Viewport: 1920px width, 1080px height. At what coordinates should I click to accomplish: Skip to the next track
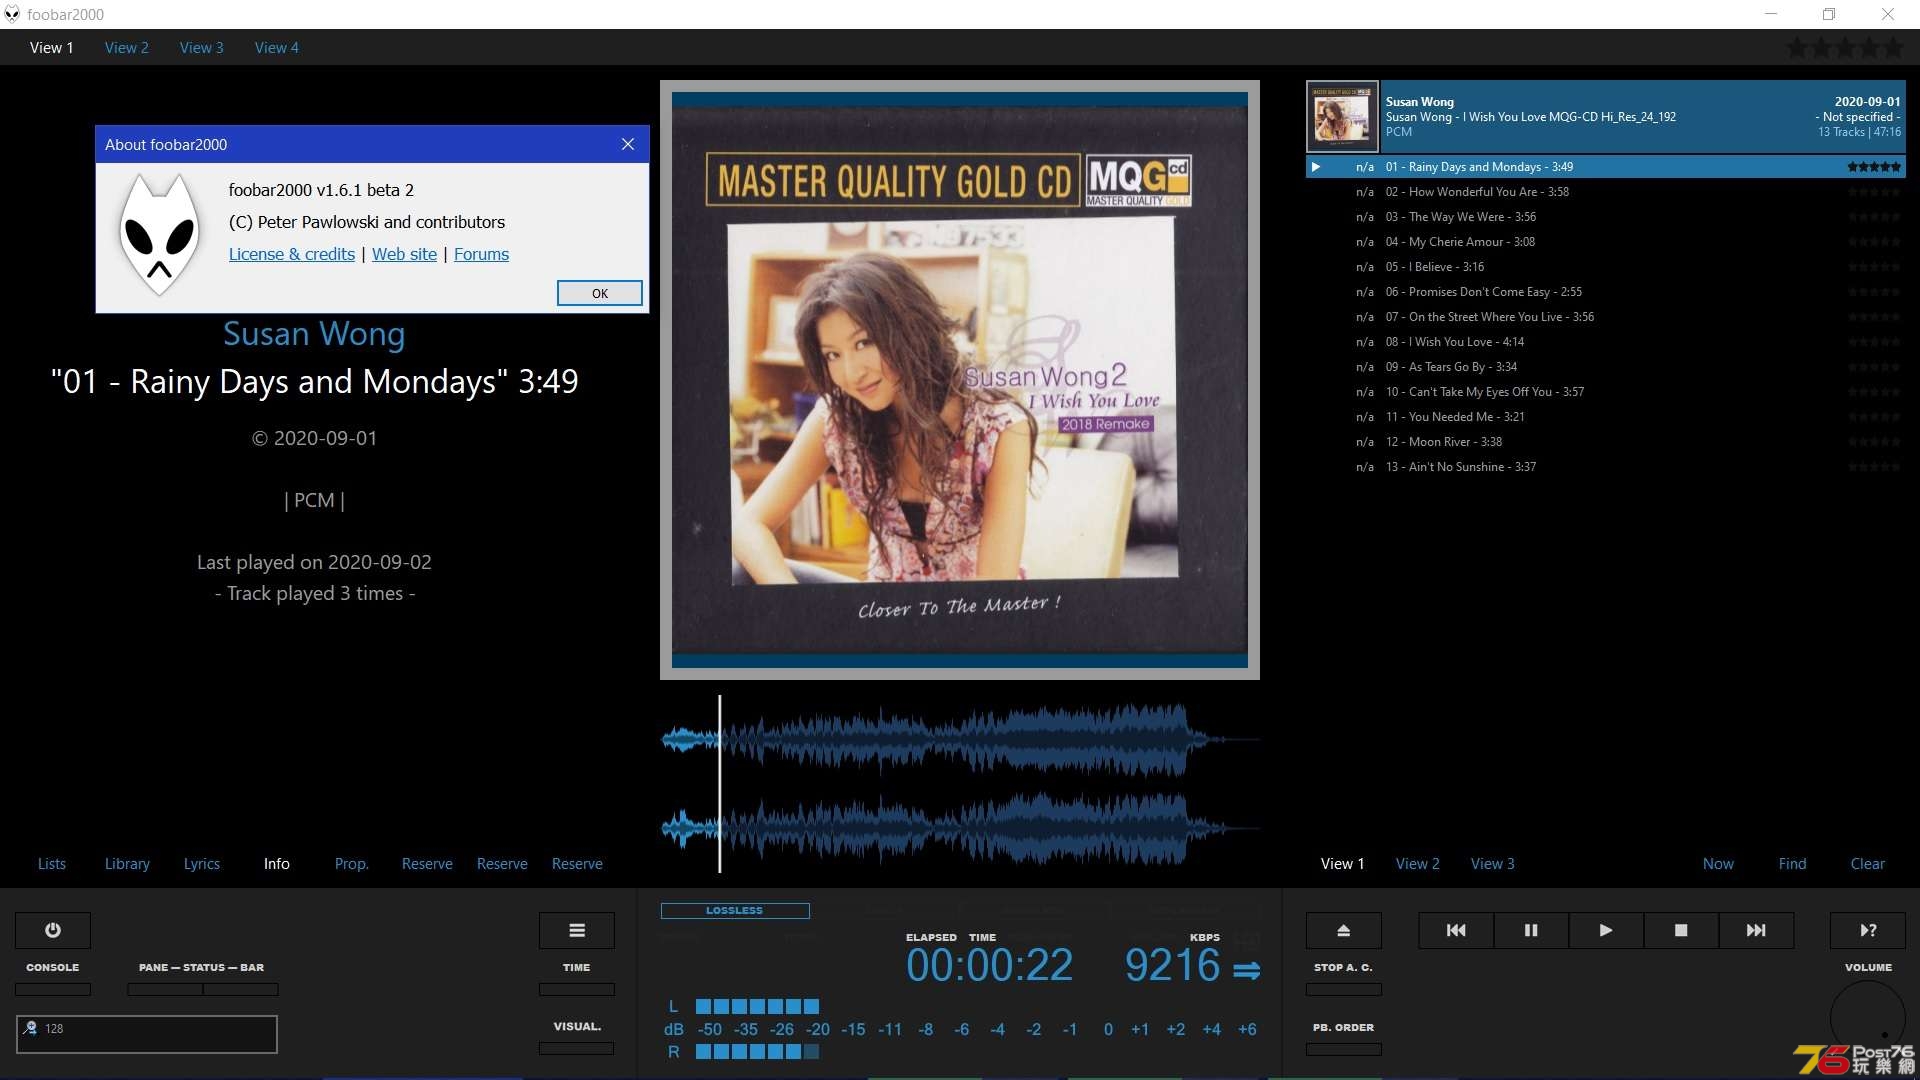1756,930
